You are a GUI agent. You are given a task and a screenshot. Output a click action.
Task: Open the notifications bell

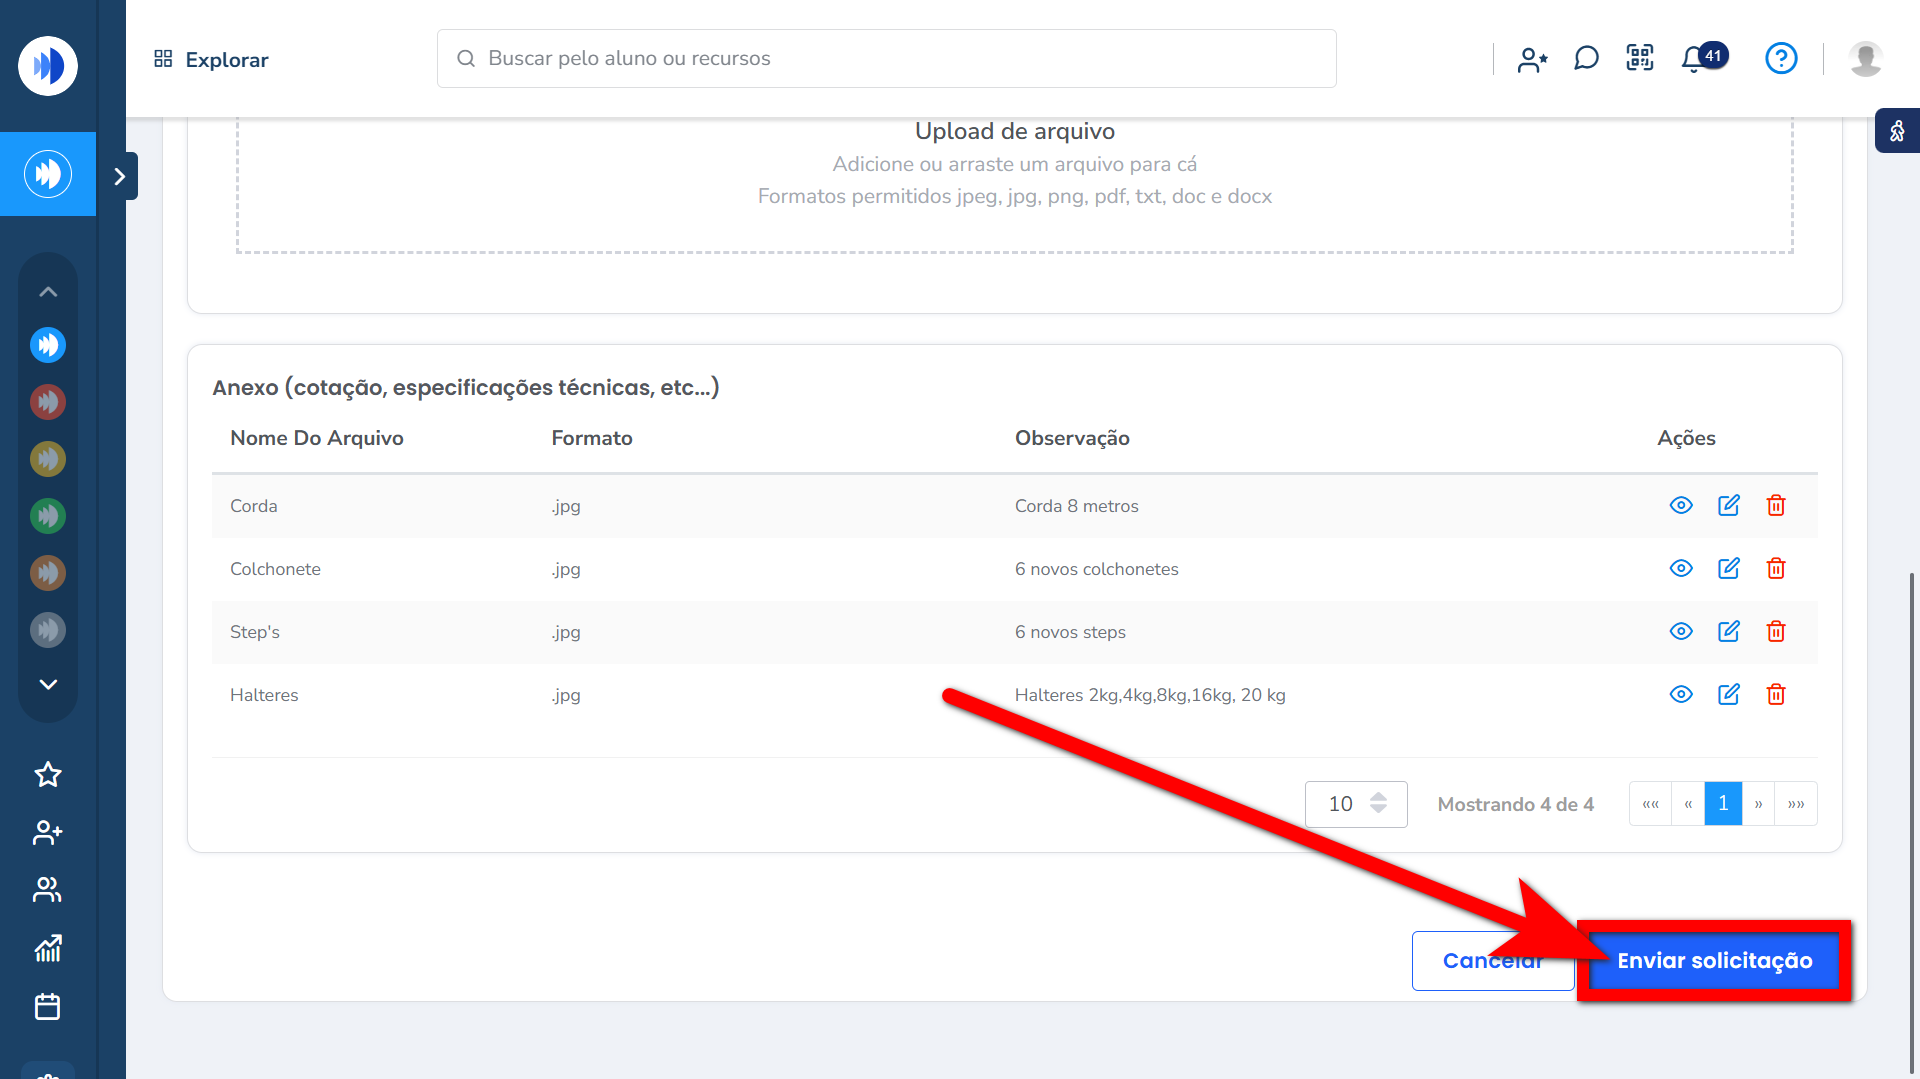click(1693, 59)
